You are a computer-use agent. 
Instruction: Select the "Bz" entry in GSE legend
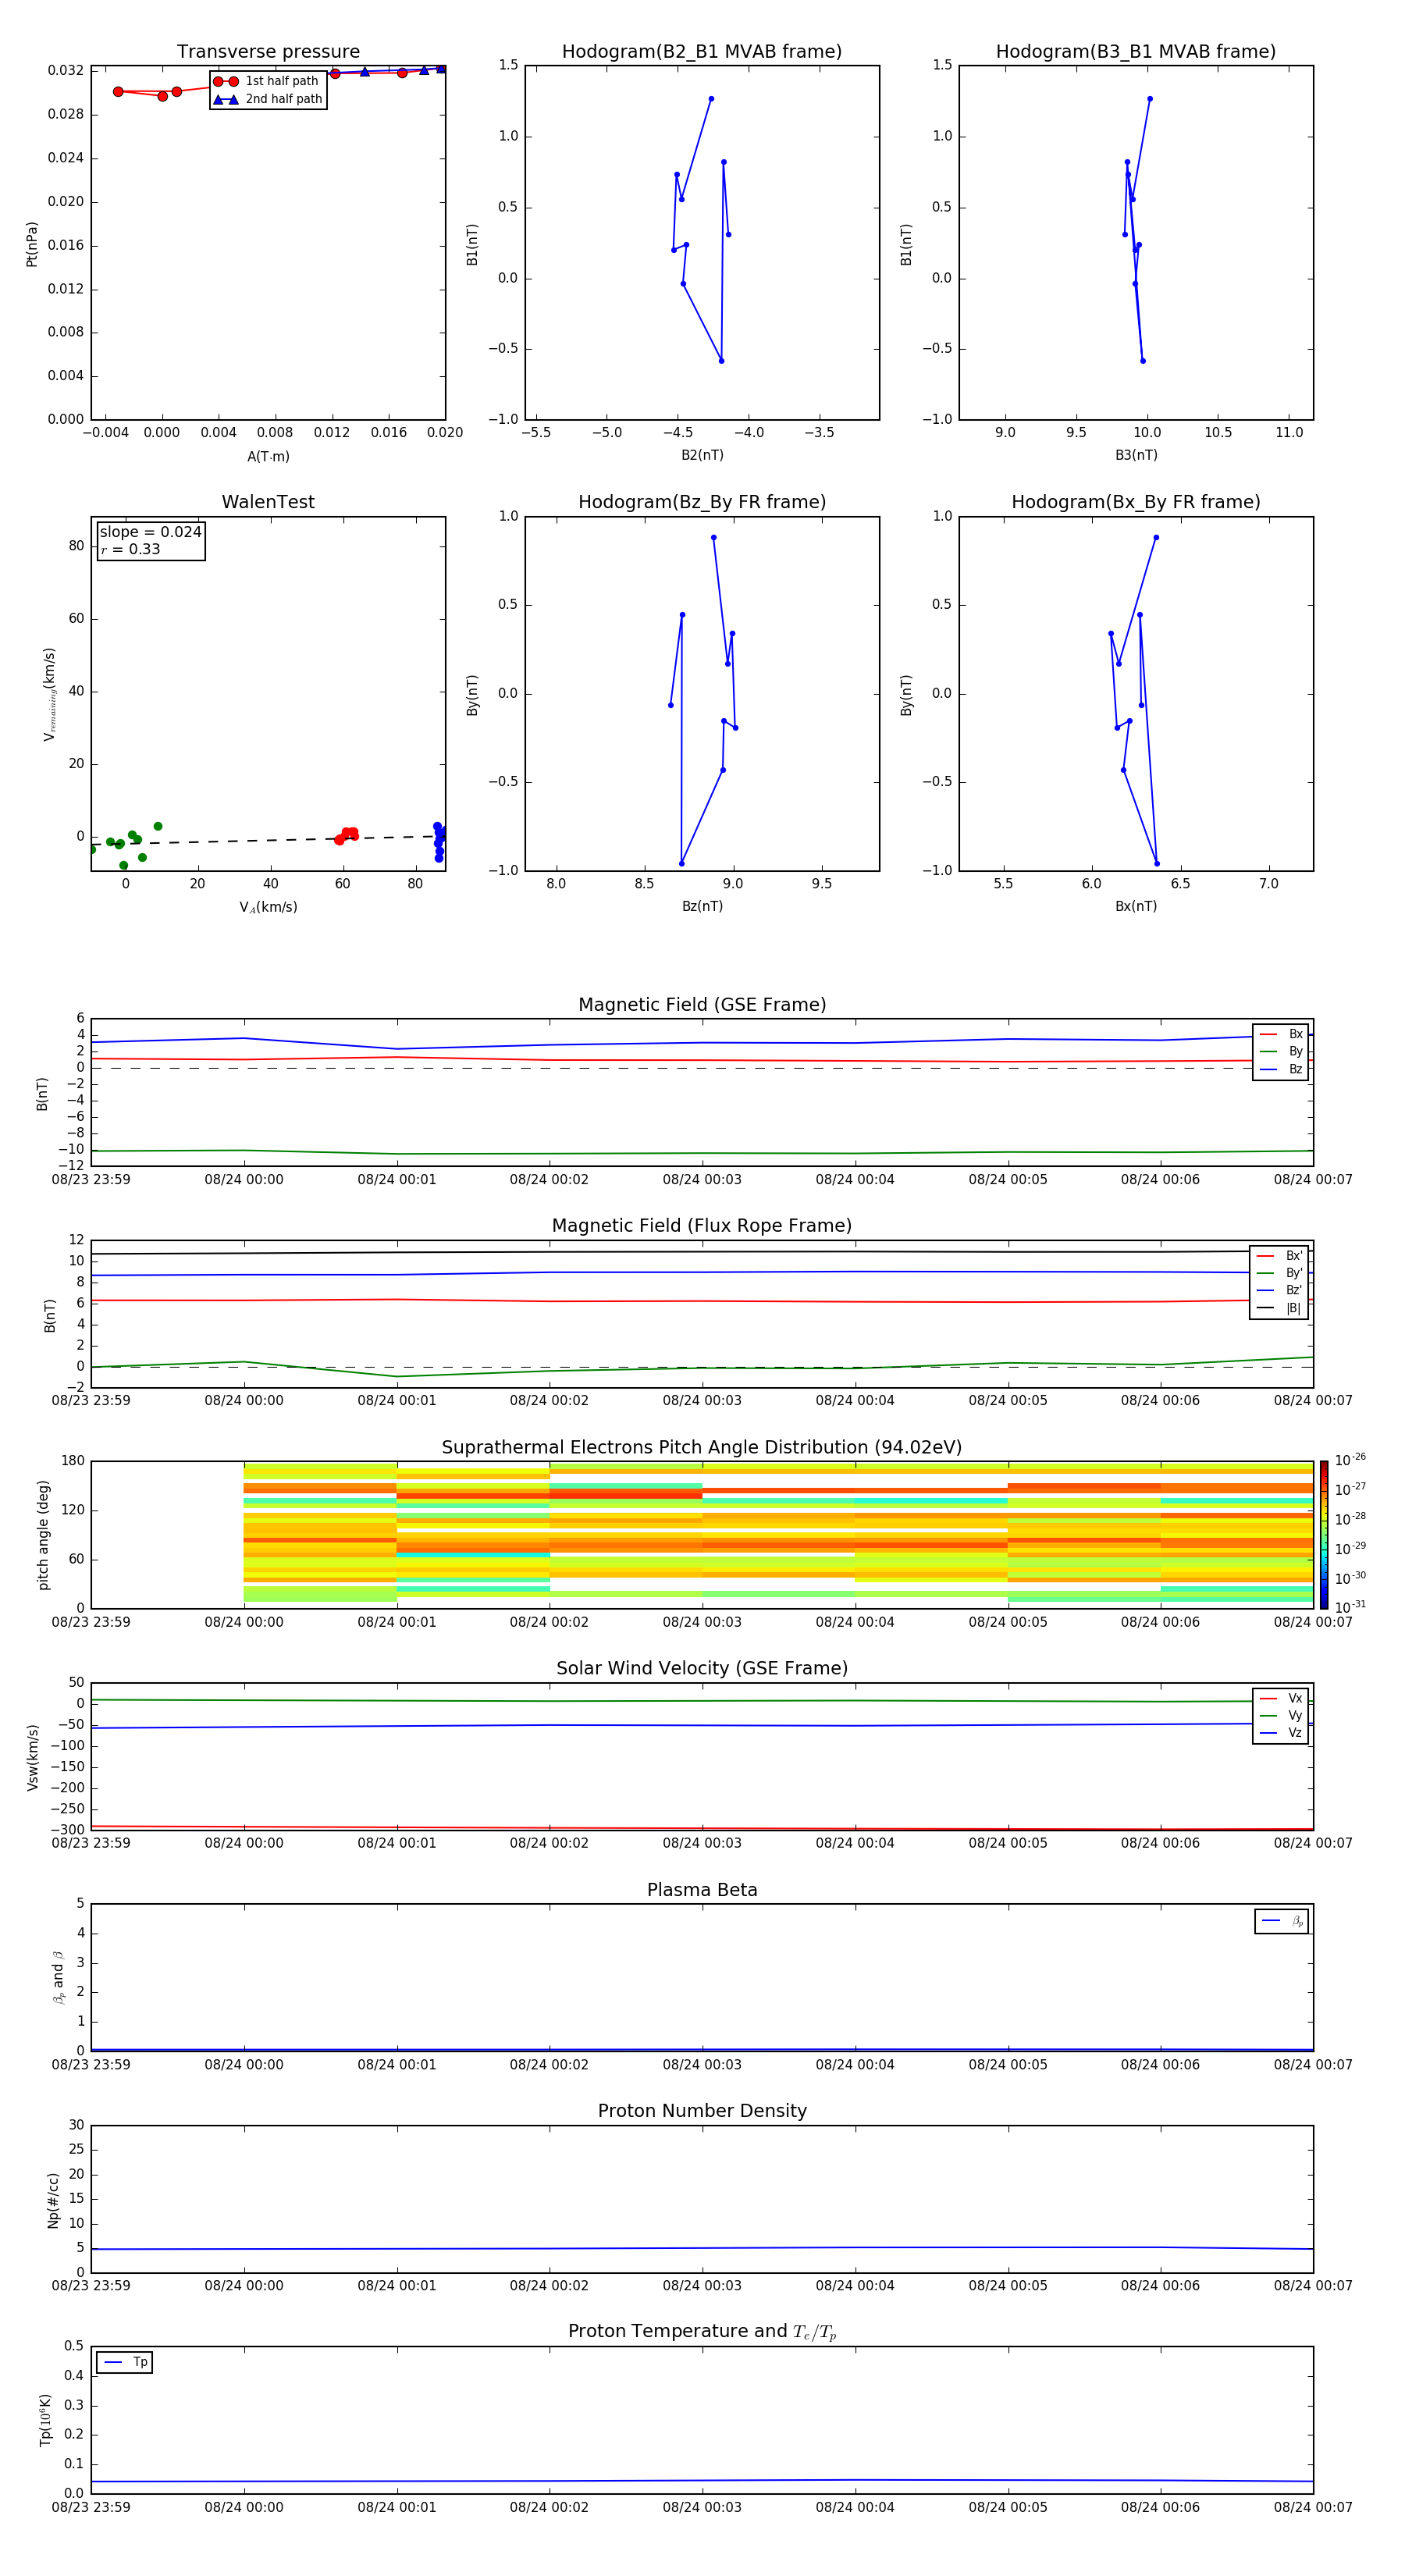[1281, 1069]
